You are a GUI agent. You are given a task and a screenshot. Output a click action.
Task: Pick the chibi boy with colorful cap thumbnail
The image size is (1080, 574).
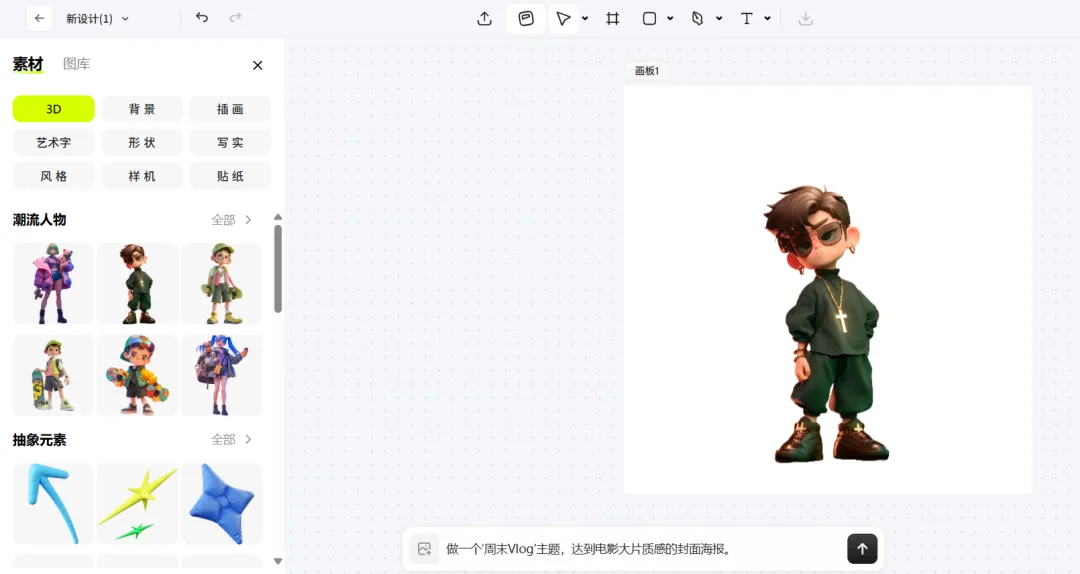[x=137, y=375]
